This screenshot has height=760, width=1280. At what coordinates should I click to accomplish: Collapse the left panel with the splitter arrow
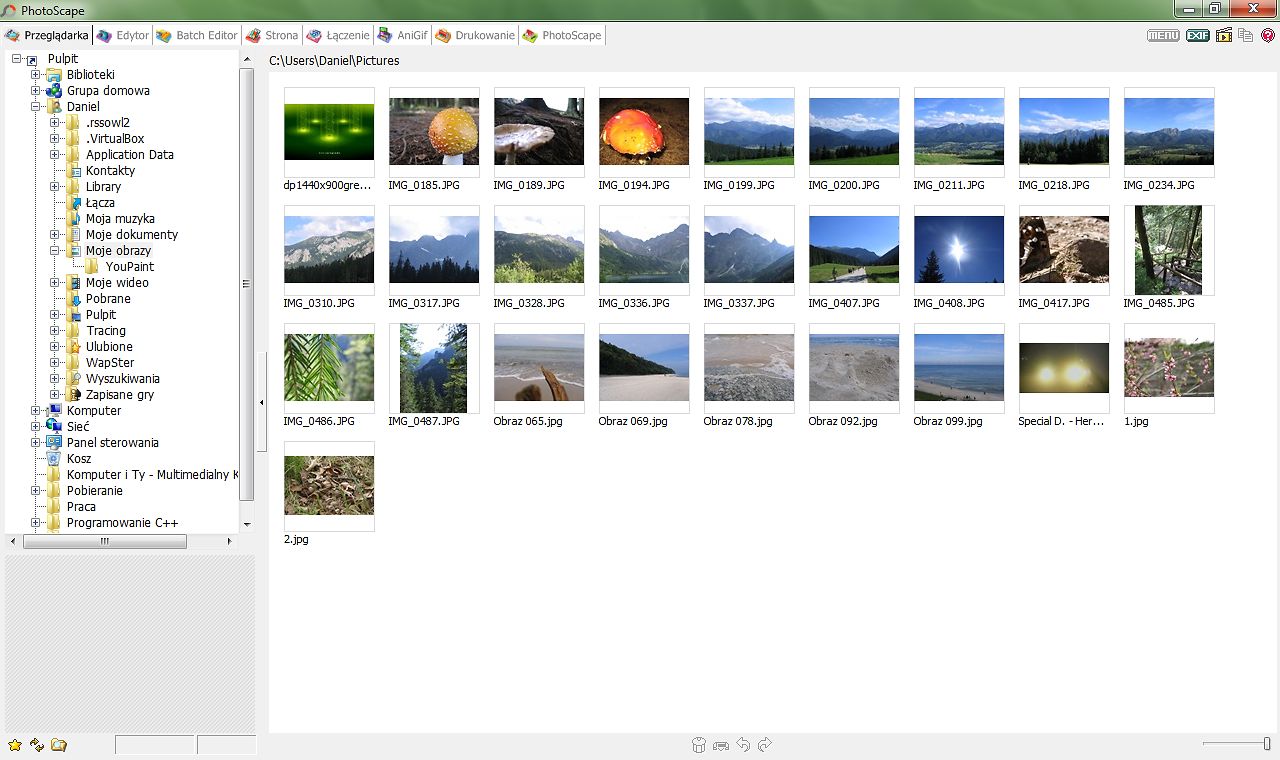(262, 402)
